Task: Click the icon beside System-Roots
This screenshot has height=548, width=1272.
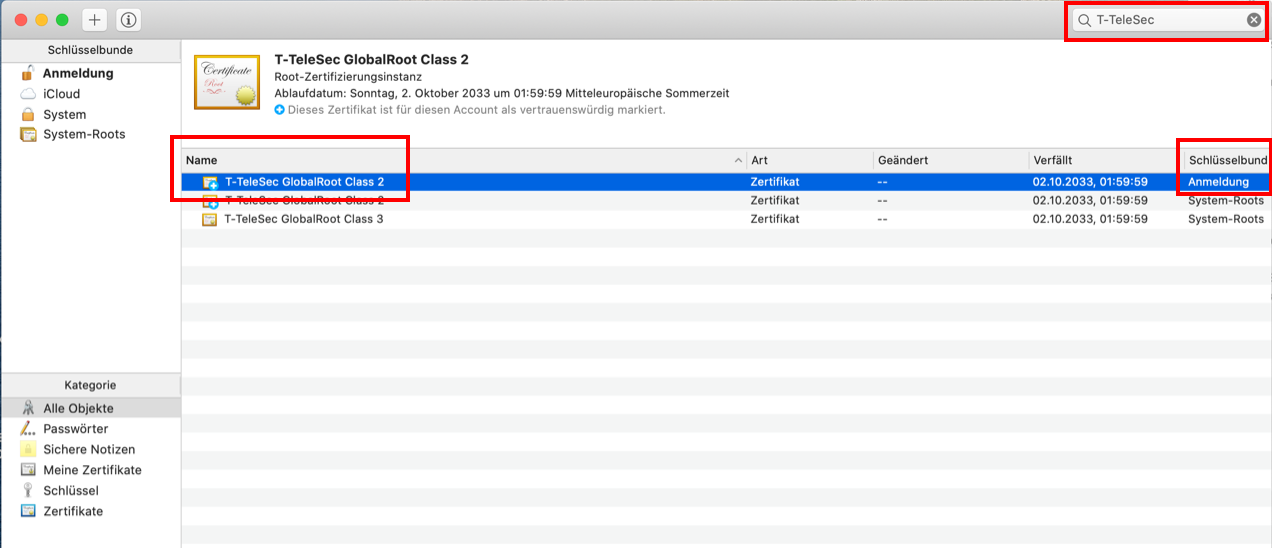Action: [28, 135]
